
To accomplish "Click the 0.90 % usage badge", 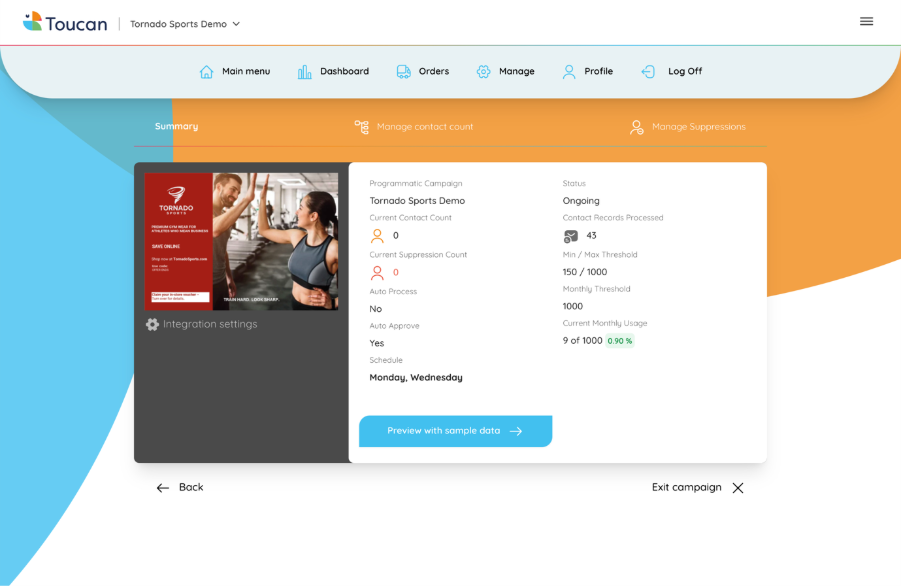I will [620, 341].
